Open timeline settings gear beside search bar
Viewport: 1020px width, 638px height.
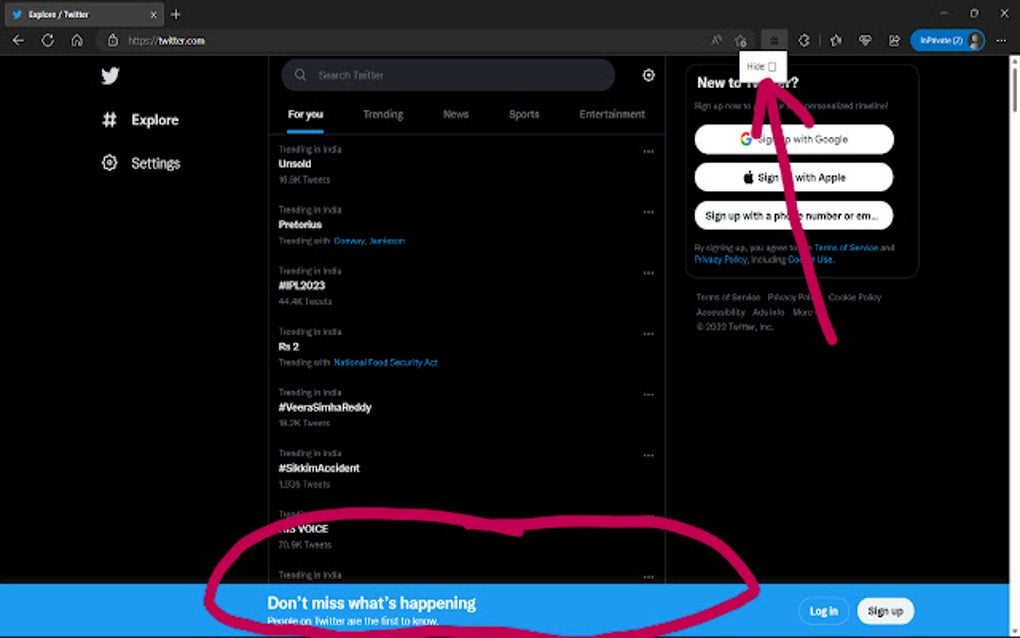pyautogui.click(x=648, y=74)
